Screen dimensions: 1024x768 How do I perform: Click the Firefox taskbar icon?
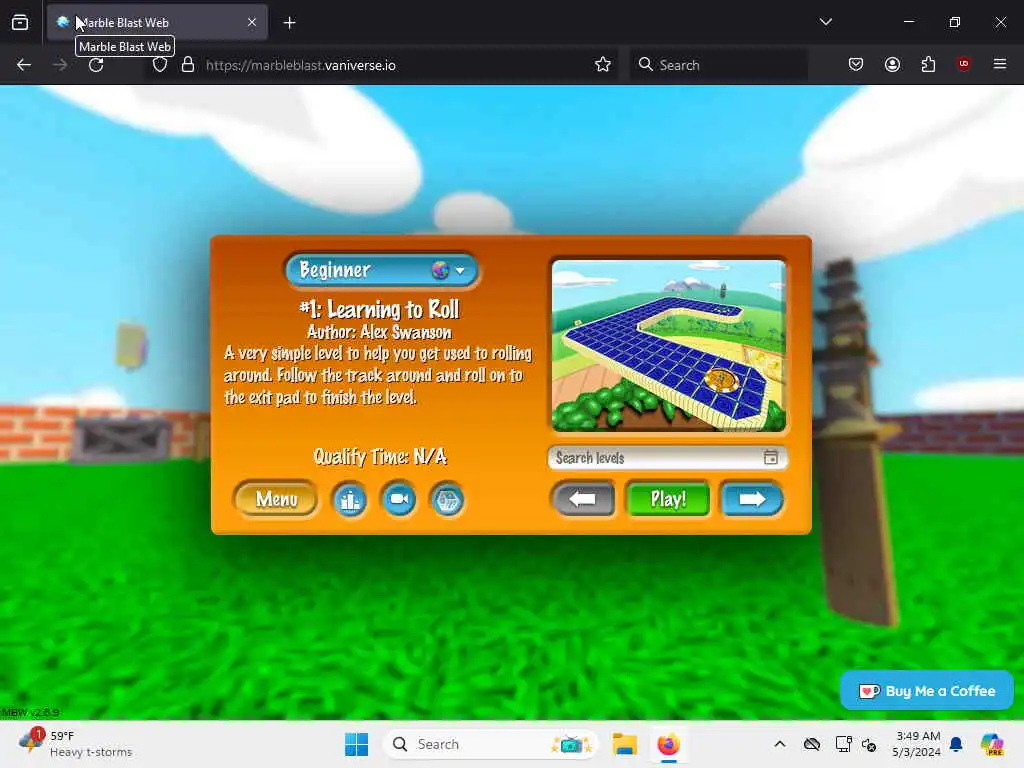pos(668,744)
